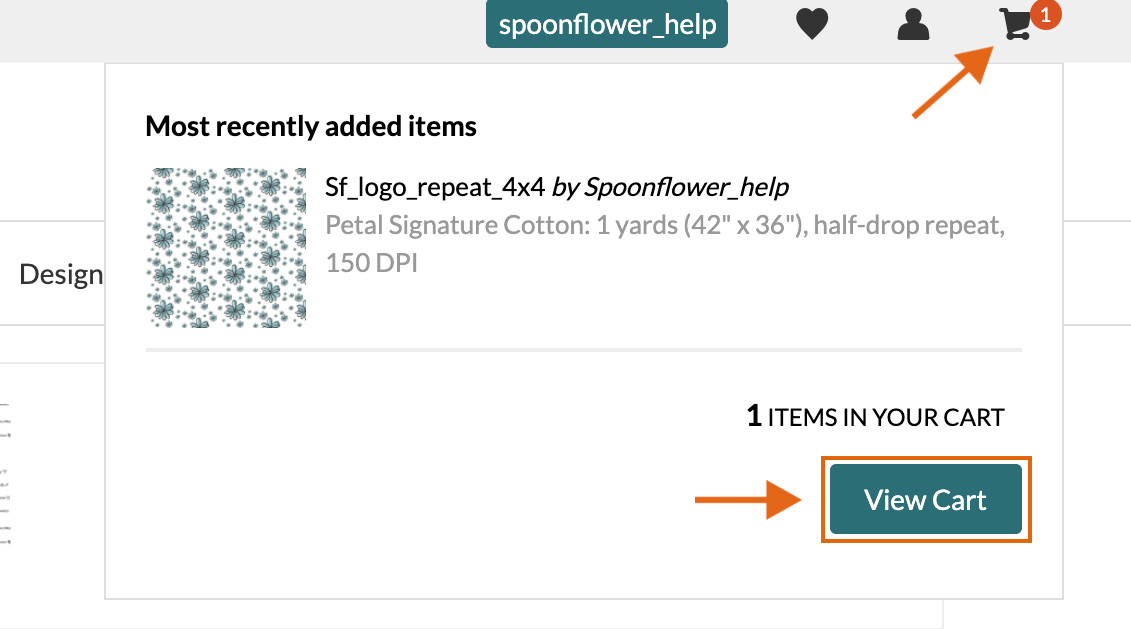Viewport: 1131px width, 629px height.
Task: Click the small document preview at left edge
Action: [5, 472]
